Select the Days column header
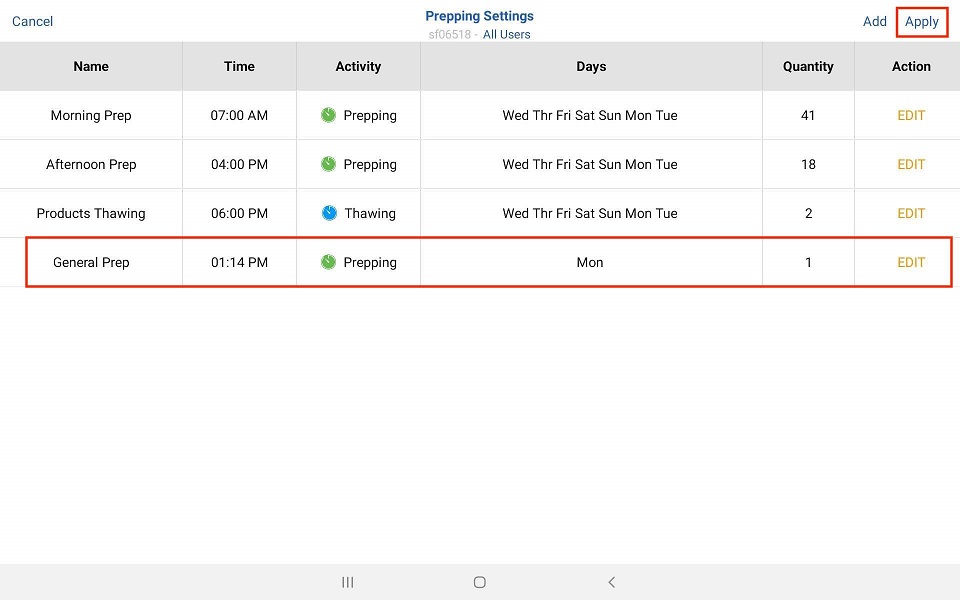Viewport: 960px width, 600px height. coord(591,66)
